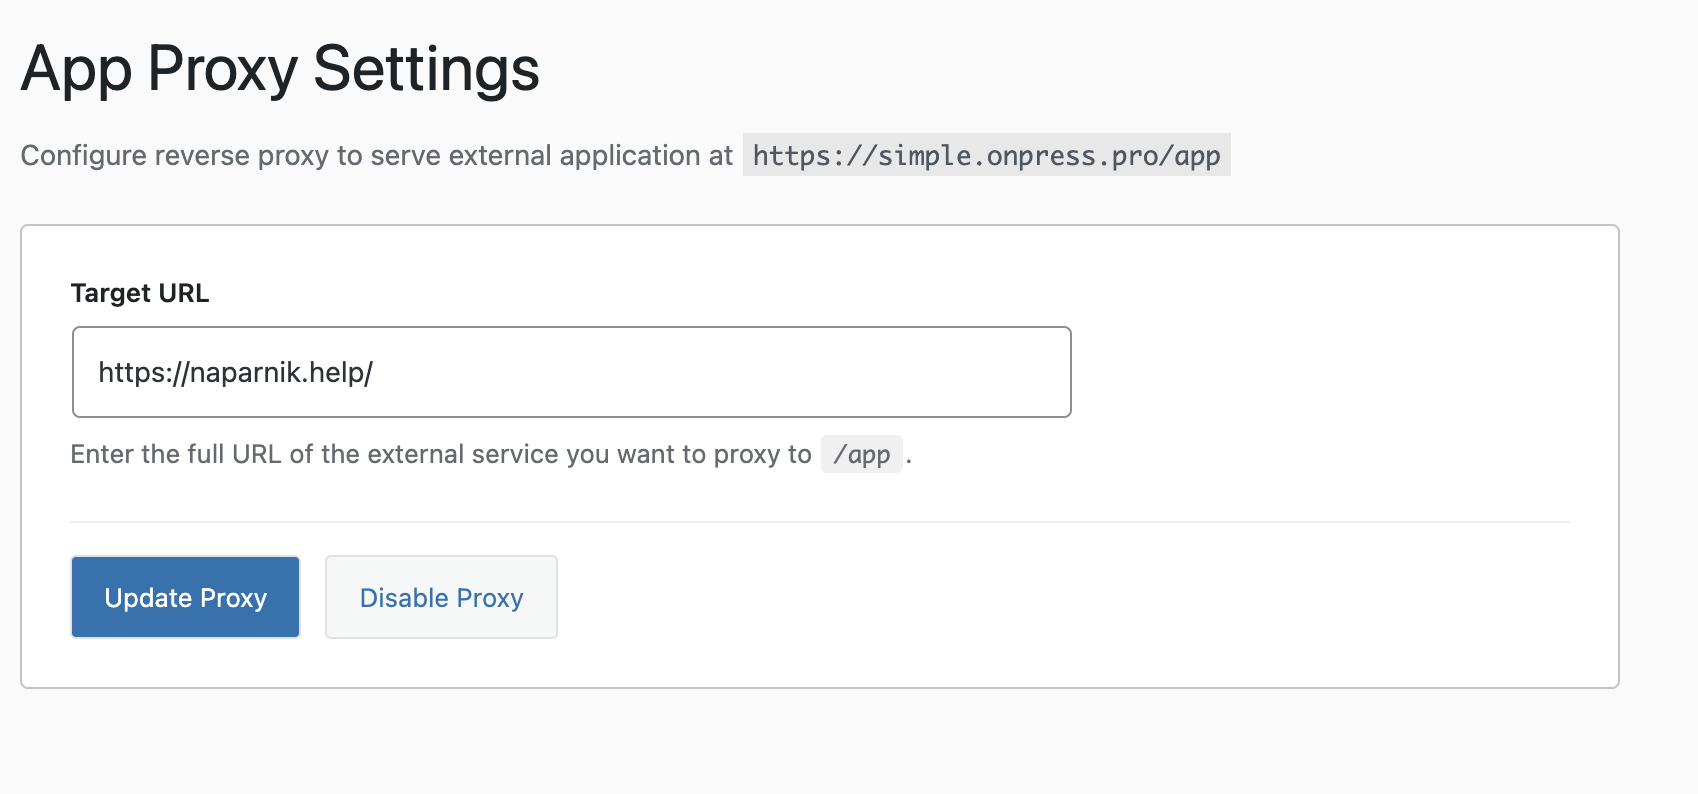Click the "simple.onpress.pro" domain in the code snippet
This screenshot has width=1698, height=794.
coord(1019,155)
